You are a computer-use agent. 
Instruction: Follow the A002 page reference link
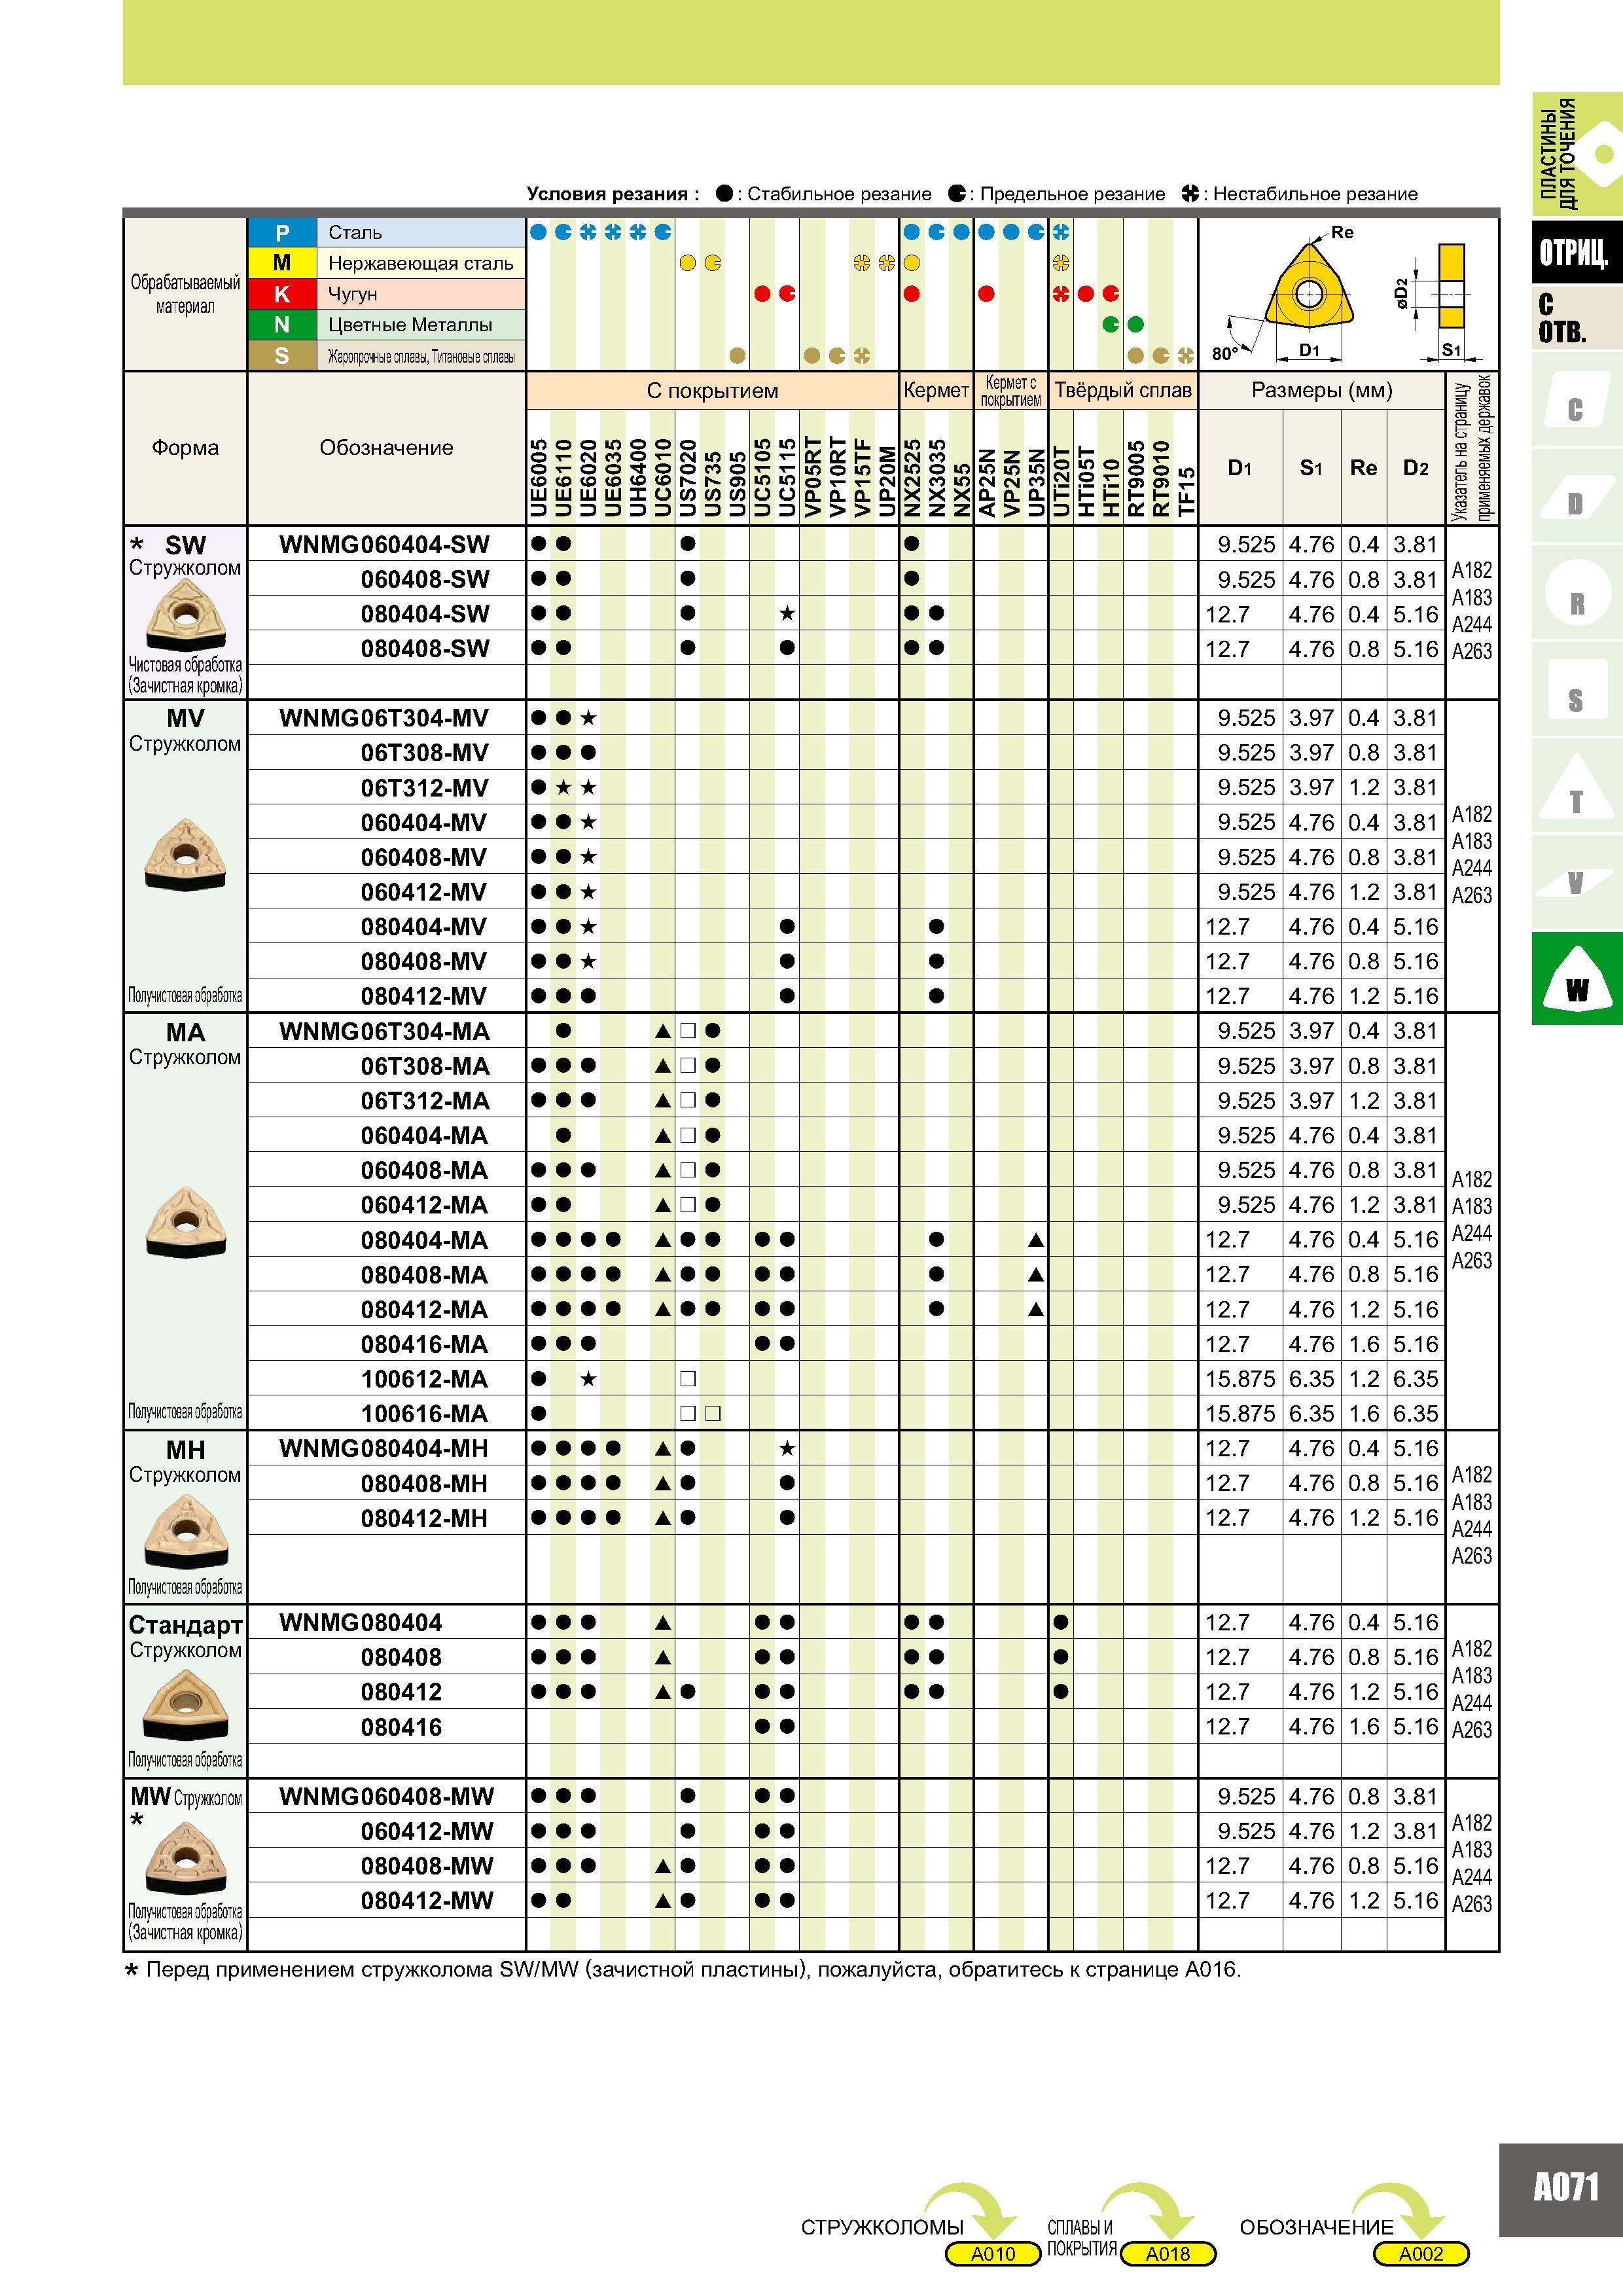1421,2254
